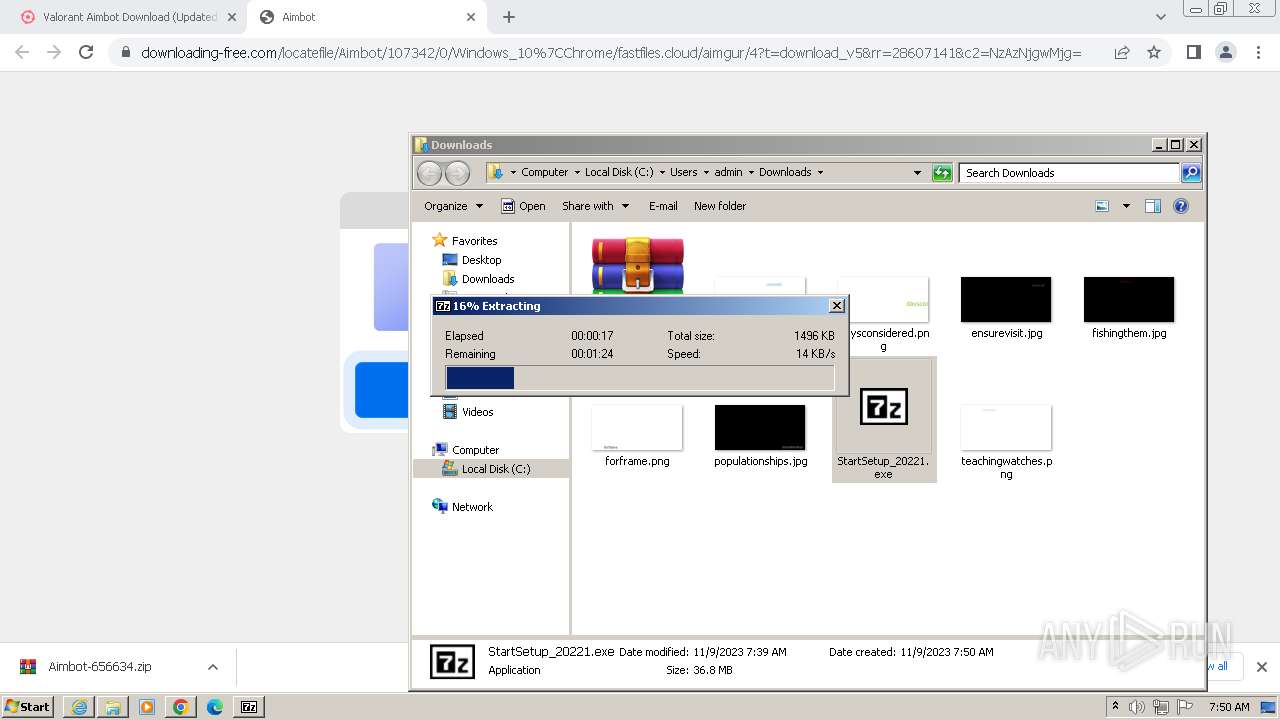Click the Chrome address bar URL
This screenshot has height=720, width=1280.
coord(611,53)
